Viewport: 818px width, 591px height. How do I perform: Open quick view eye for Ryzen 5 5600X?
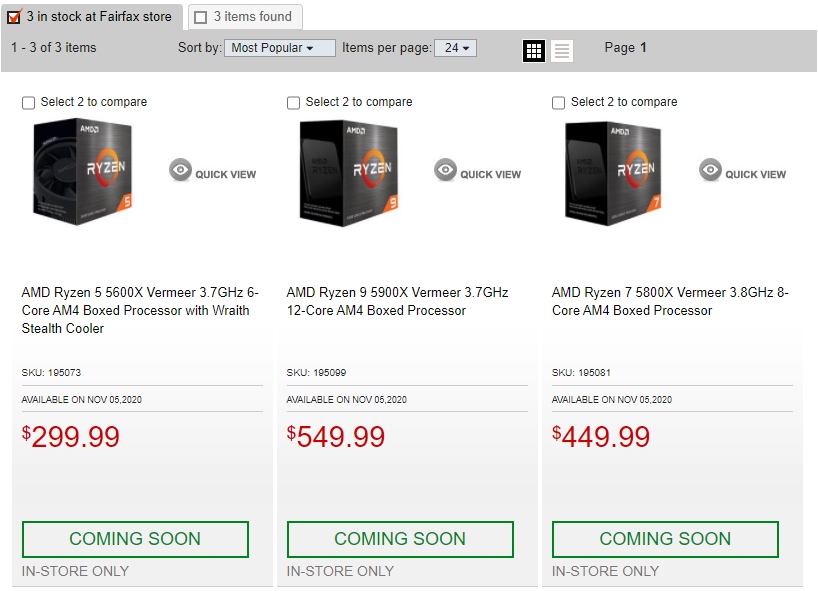point(181,170)
